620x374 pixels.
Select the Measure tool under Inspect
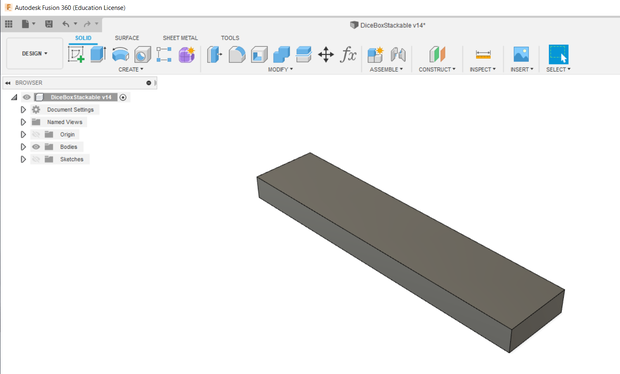click(x=483, y=55)
